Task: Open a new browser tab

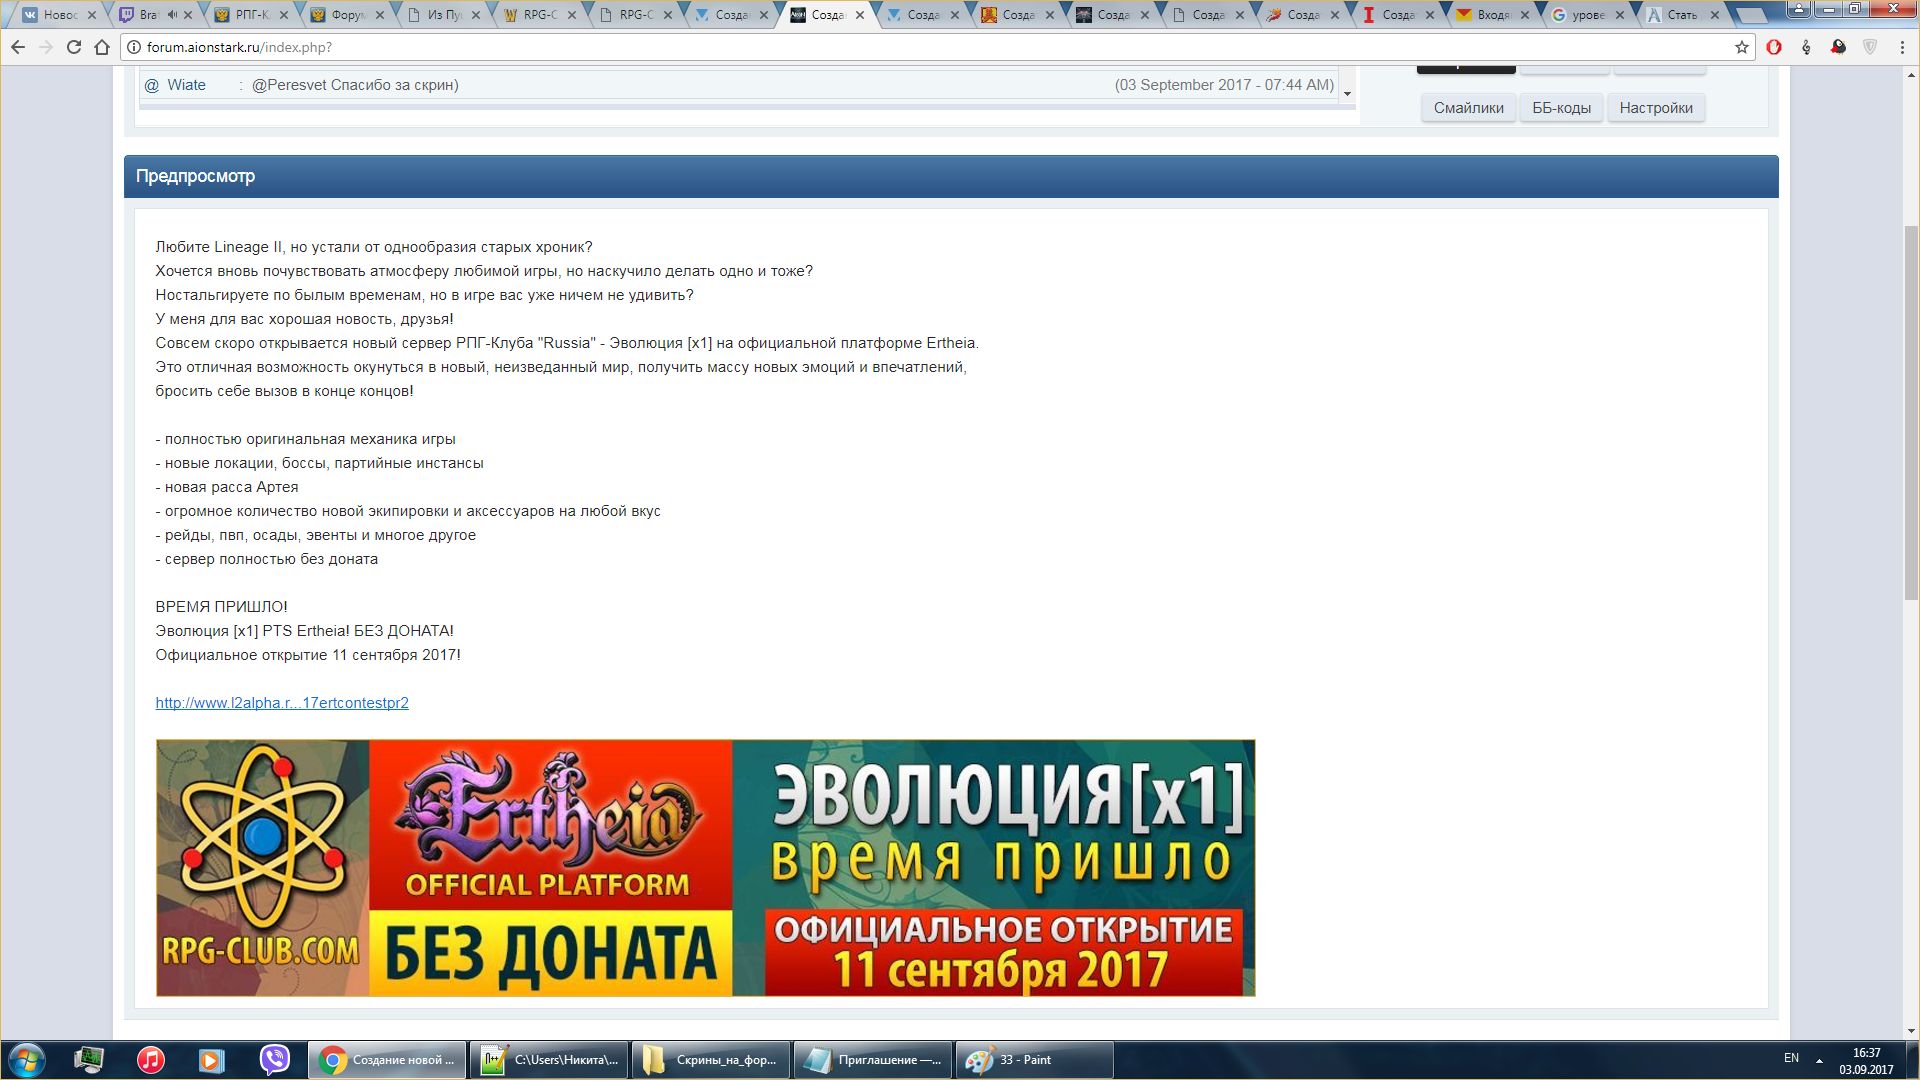Action: 1750,16
